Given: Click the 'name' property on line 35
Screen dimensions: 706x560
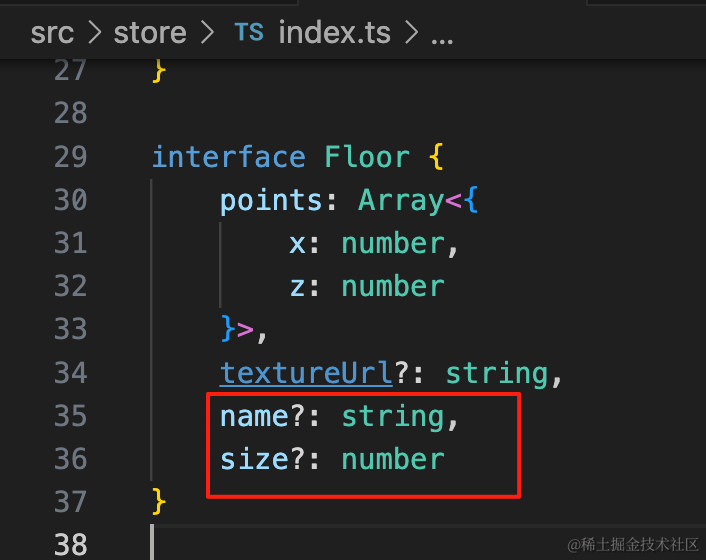Looking at the screenshot, I should point(254,417).
